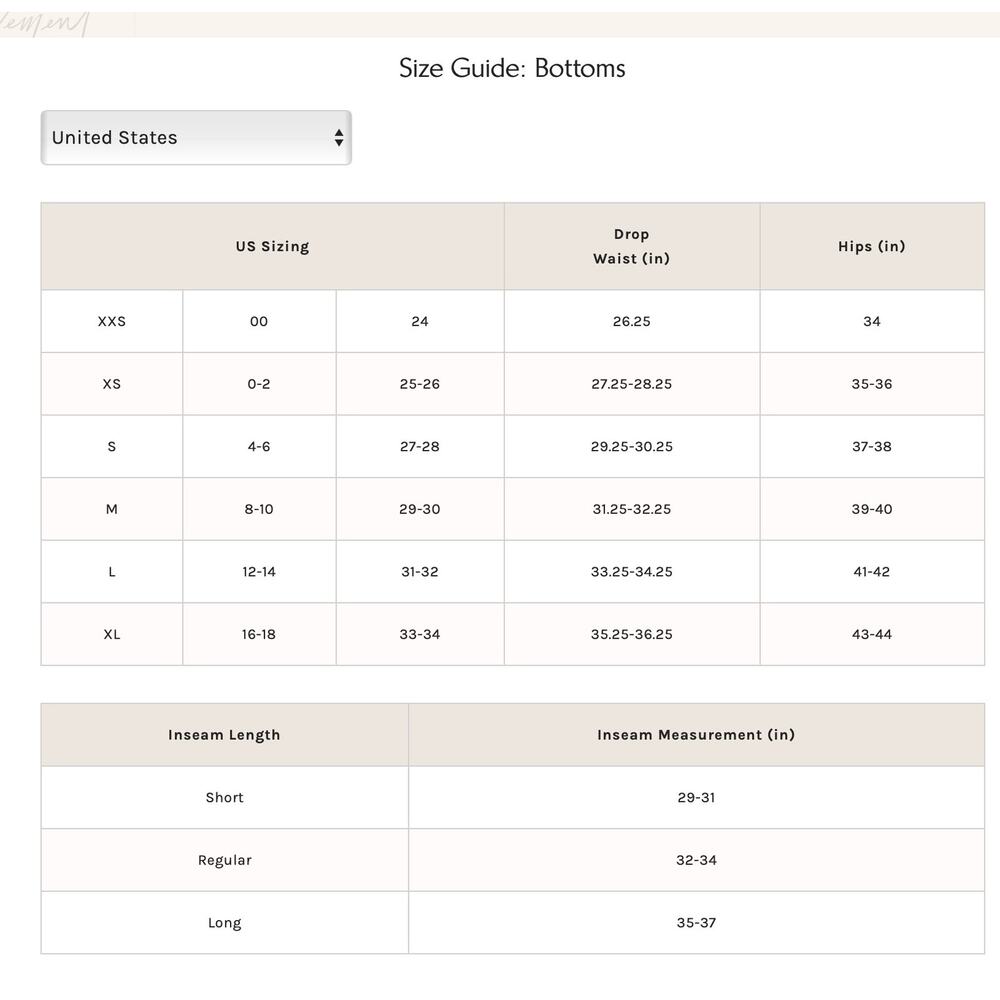Click the cursive logo in the top-left corner
The height and width of the screenshot is (1000, 1000).
(x=45, y=24)
